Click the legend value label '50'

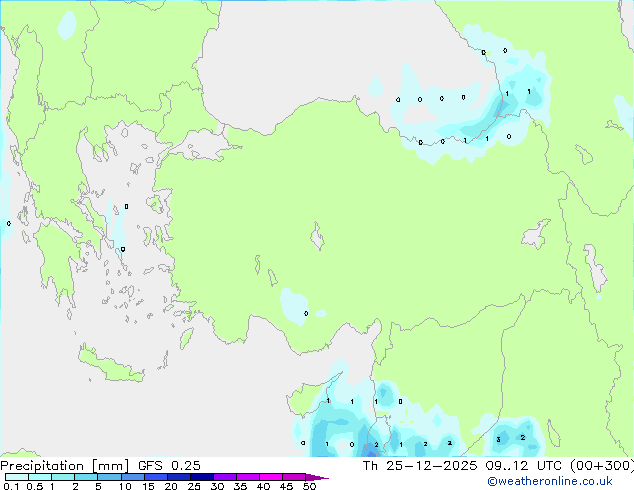[x=309, y=486]
